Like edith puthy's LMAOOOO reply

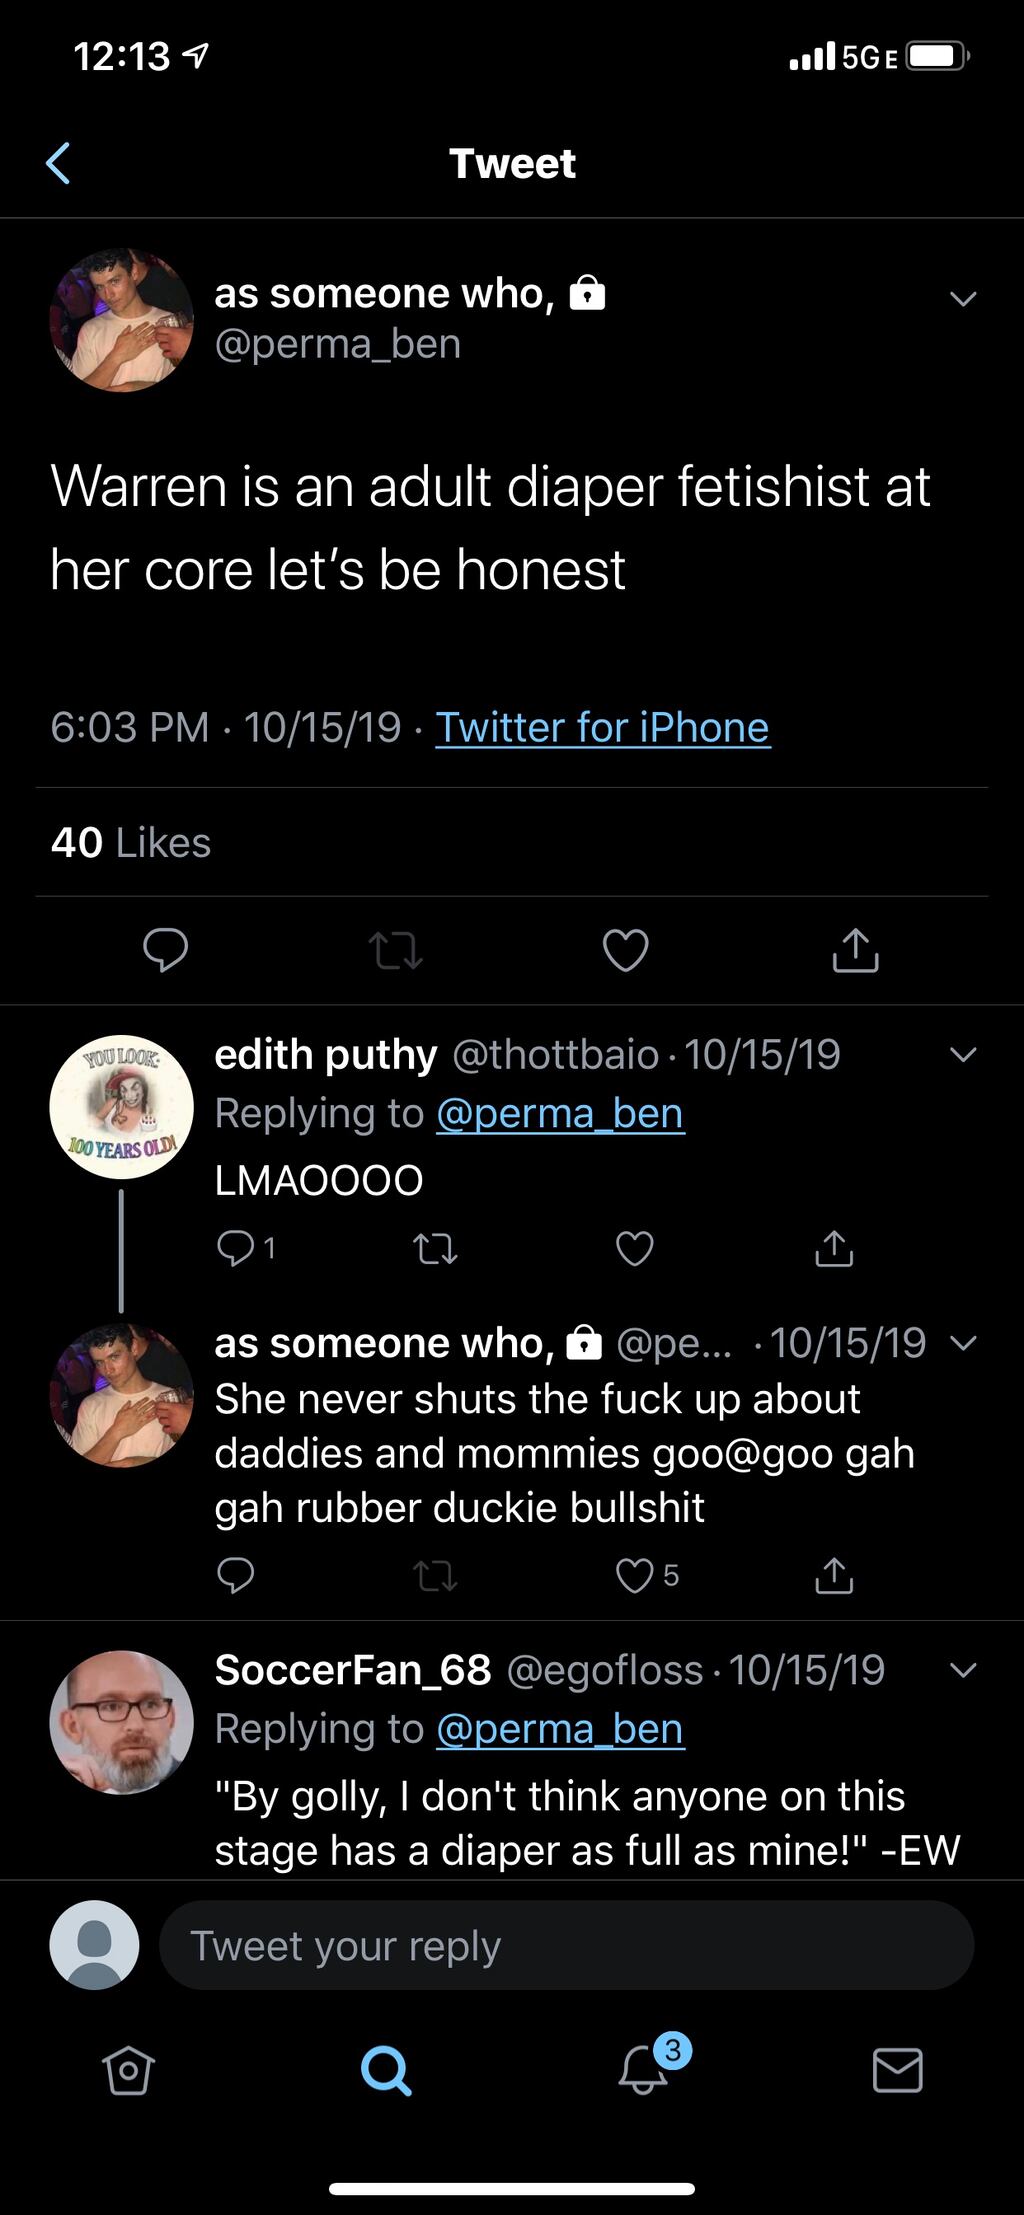click(634, 1248)
